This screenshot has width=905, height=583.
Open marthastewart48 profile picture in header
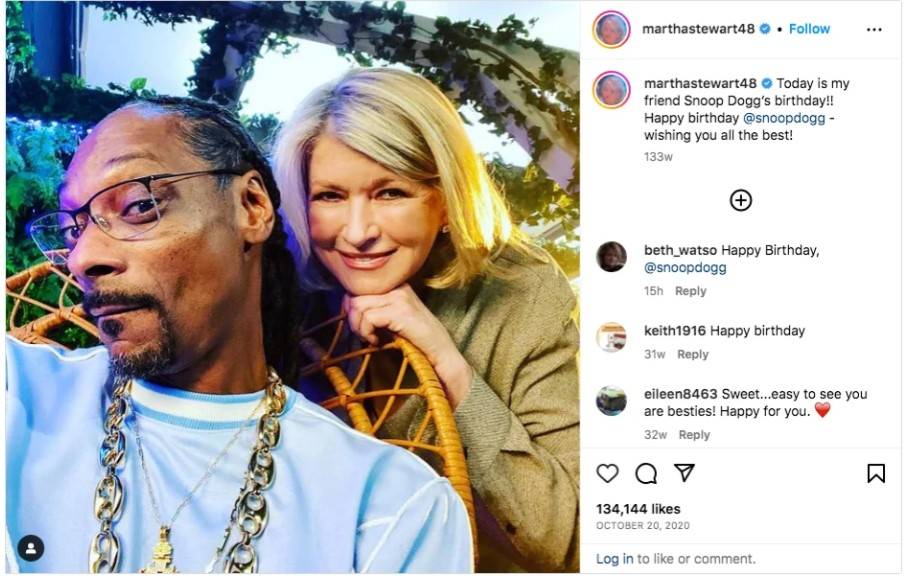pos(611,29)
